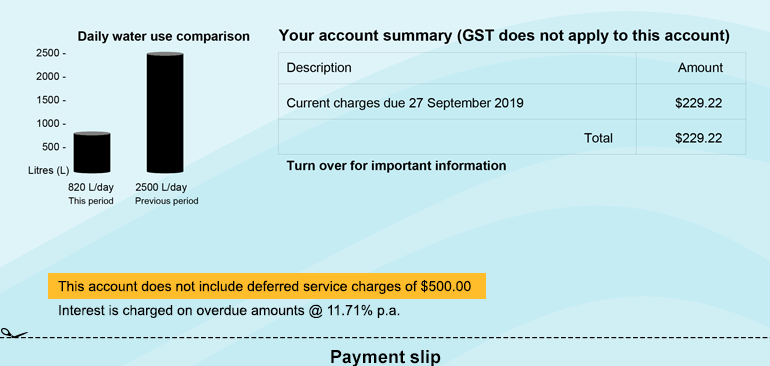Select the 820 L/day bar in the chart

click(x=92, y=152)
